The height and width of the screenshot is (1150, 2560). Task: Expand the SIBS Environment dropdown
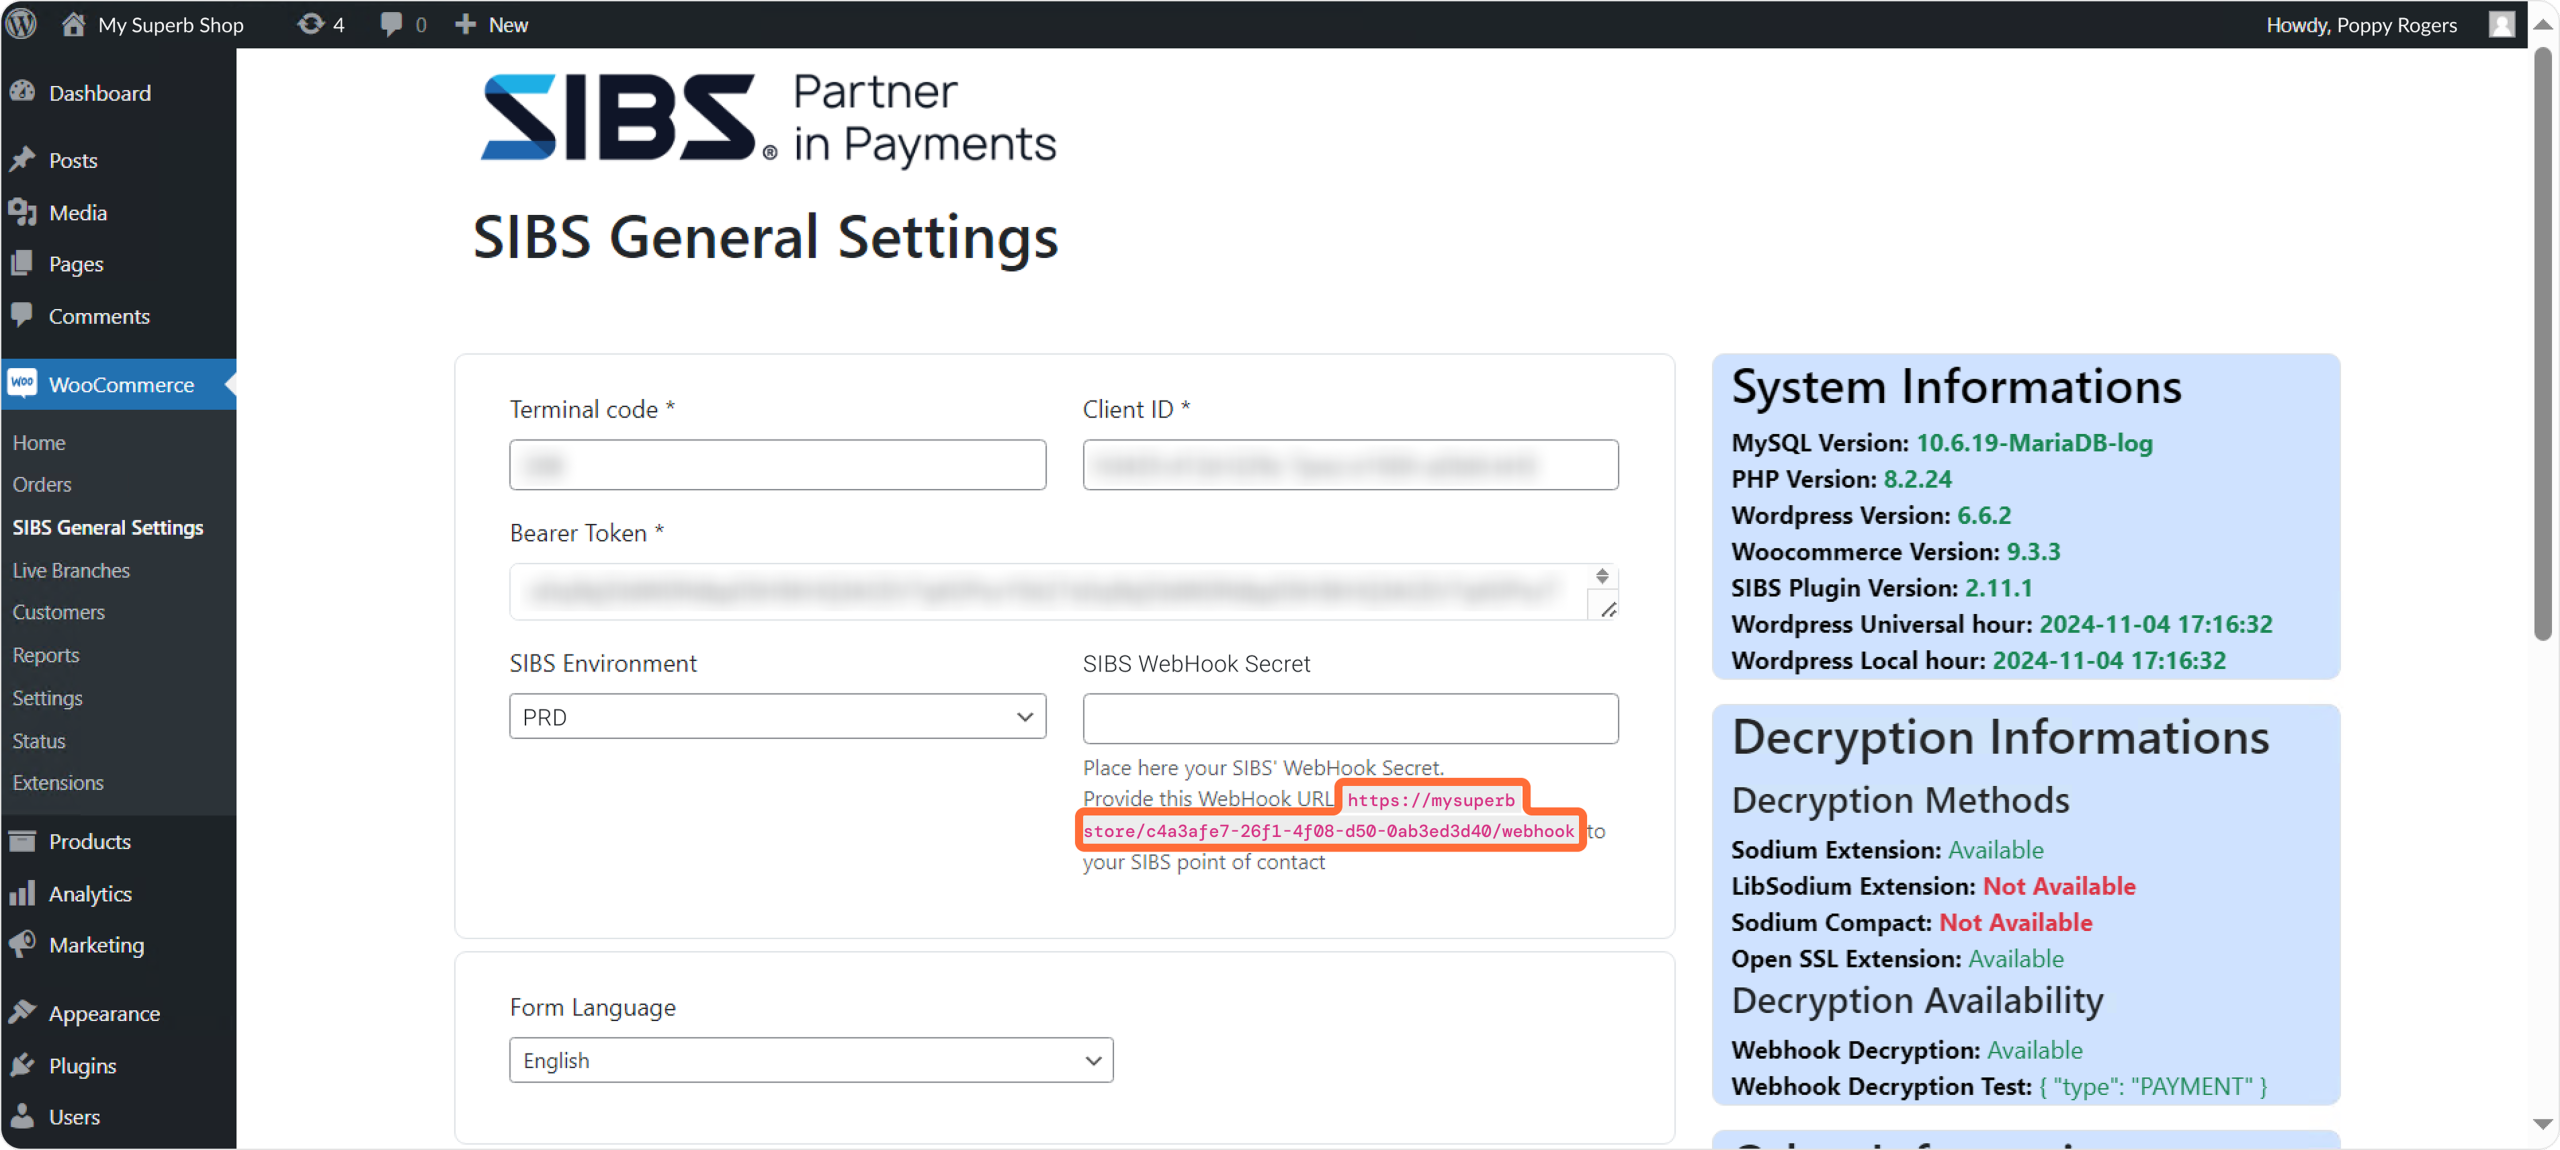777,717
